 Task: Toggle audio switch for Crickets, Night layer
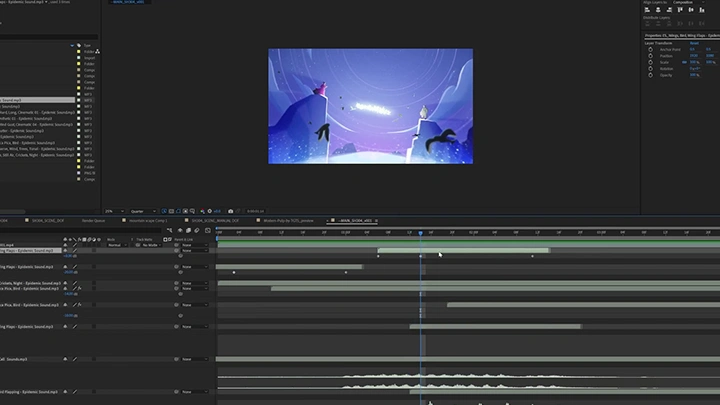[65, 283]
